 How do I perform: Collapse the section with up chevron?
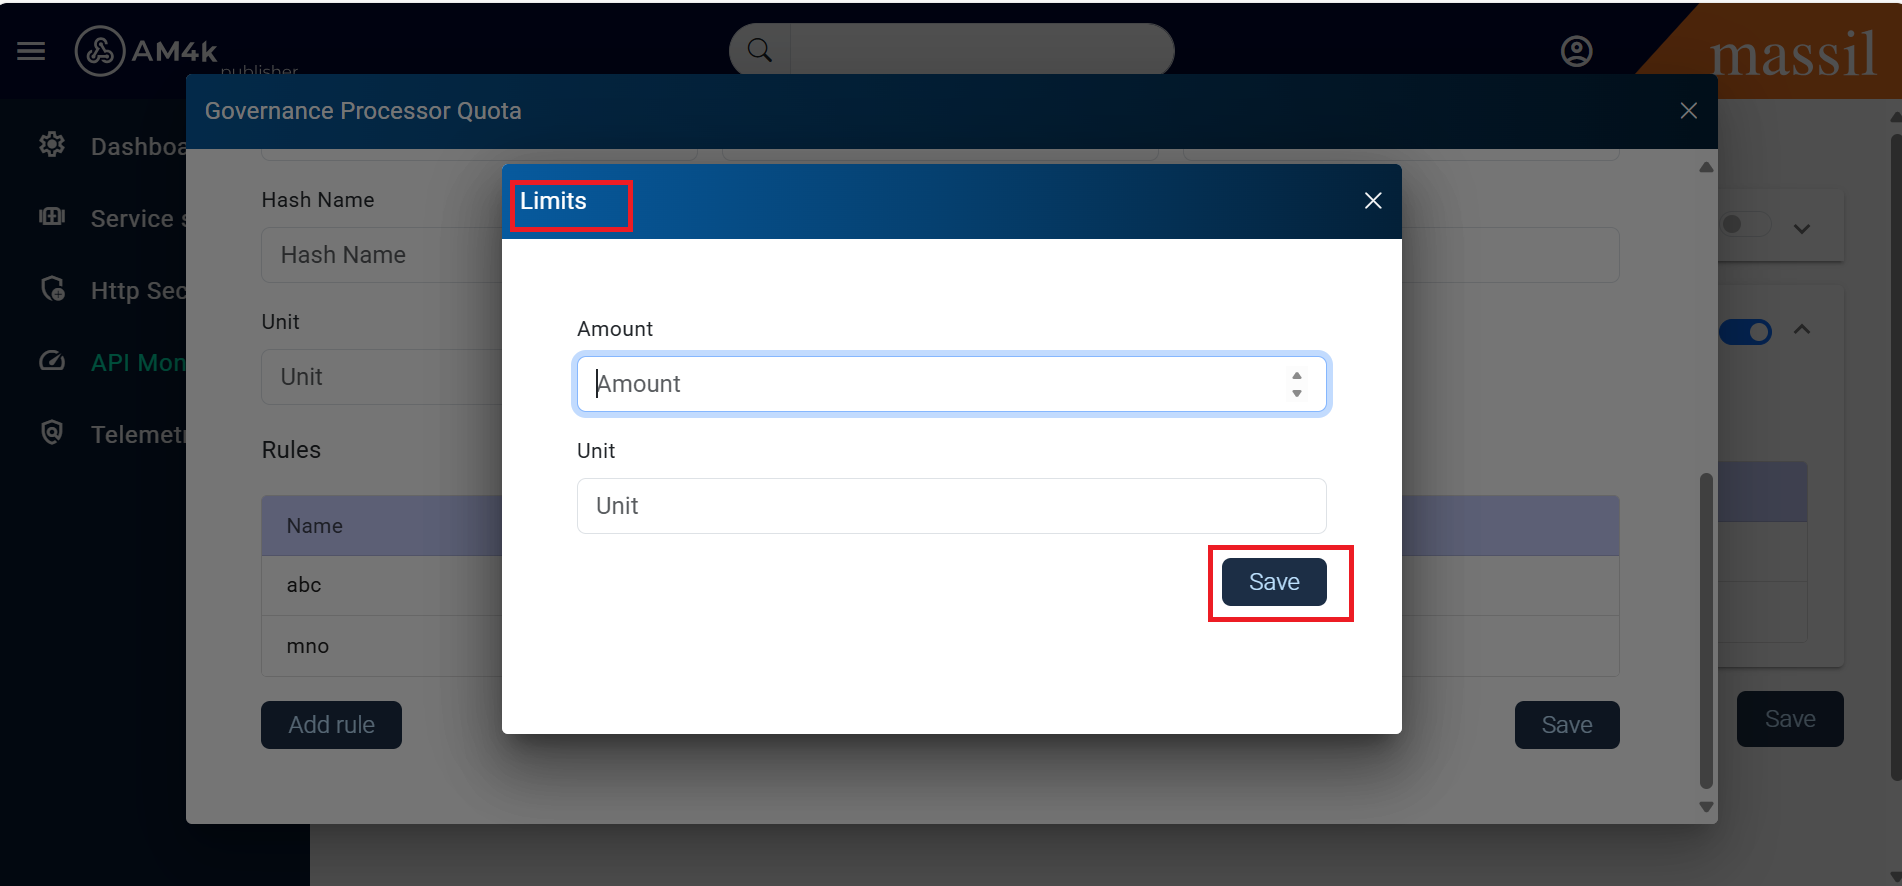1802,329
